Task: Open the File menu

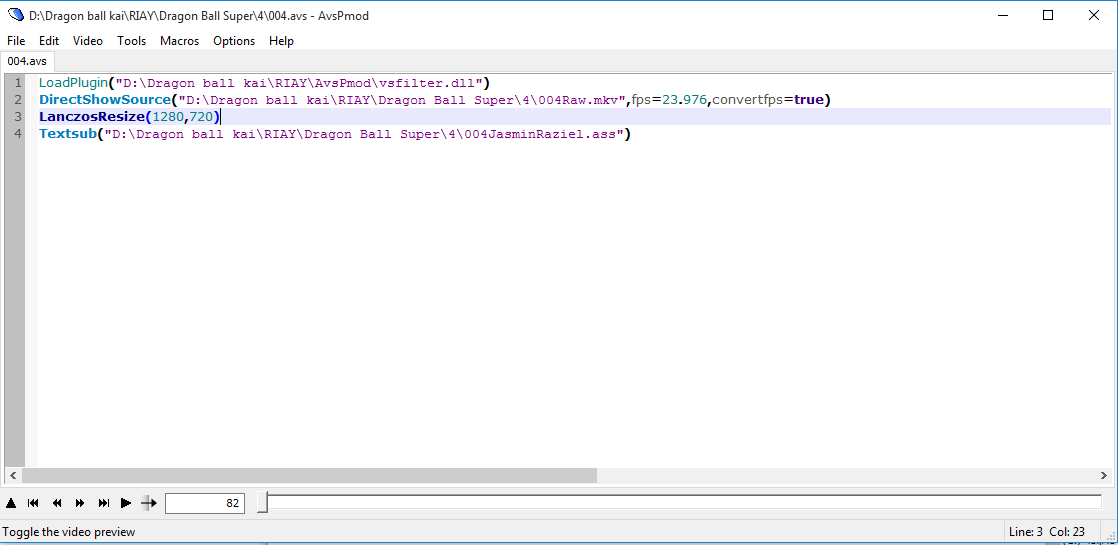Action: (16, 41)
